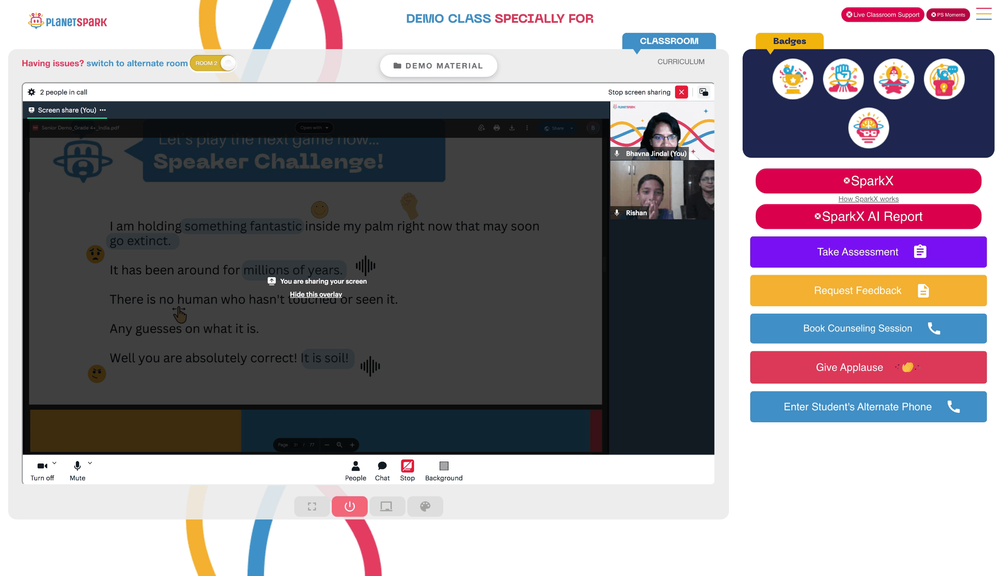Open Screen share (You) options dots

click(103, 110)
